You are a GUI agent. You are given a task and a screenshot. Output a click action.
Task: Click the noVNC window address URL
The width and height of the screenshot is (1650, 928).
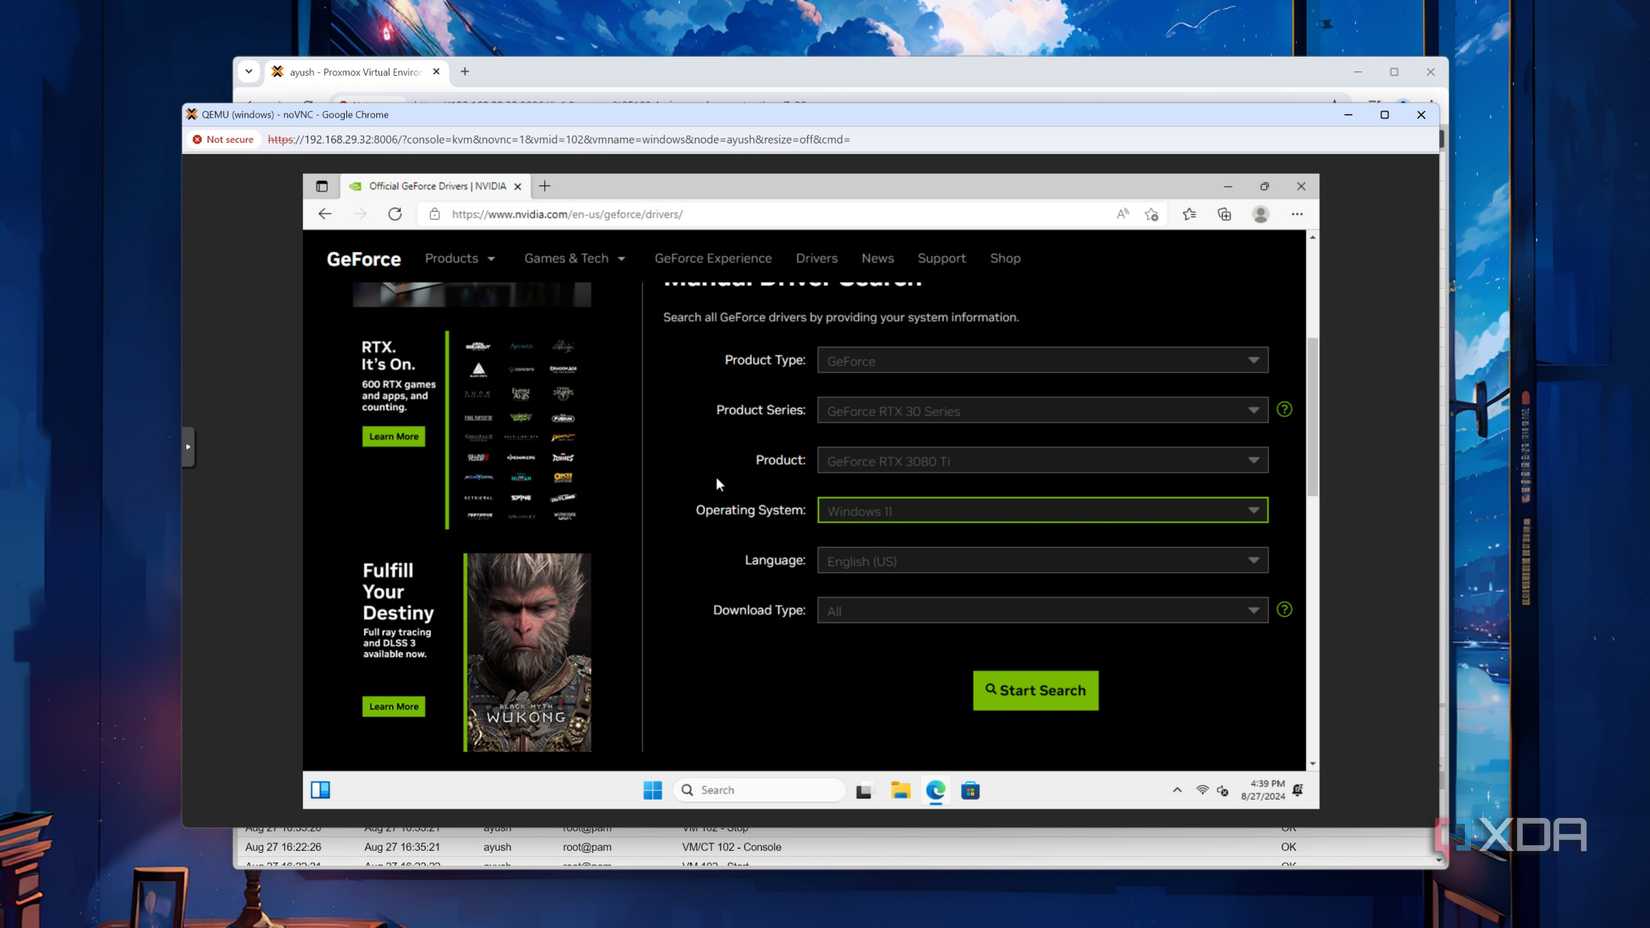point(559,140)
